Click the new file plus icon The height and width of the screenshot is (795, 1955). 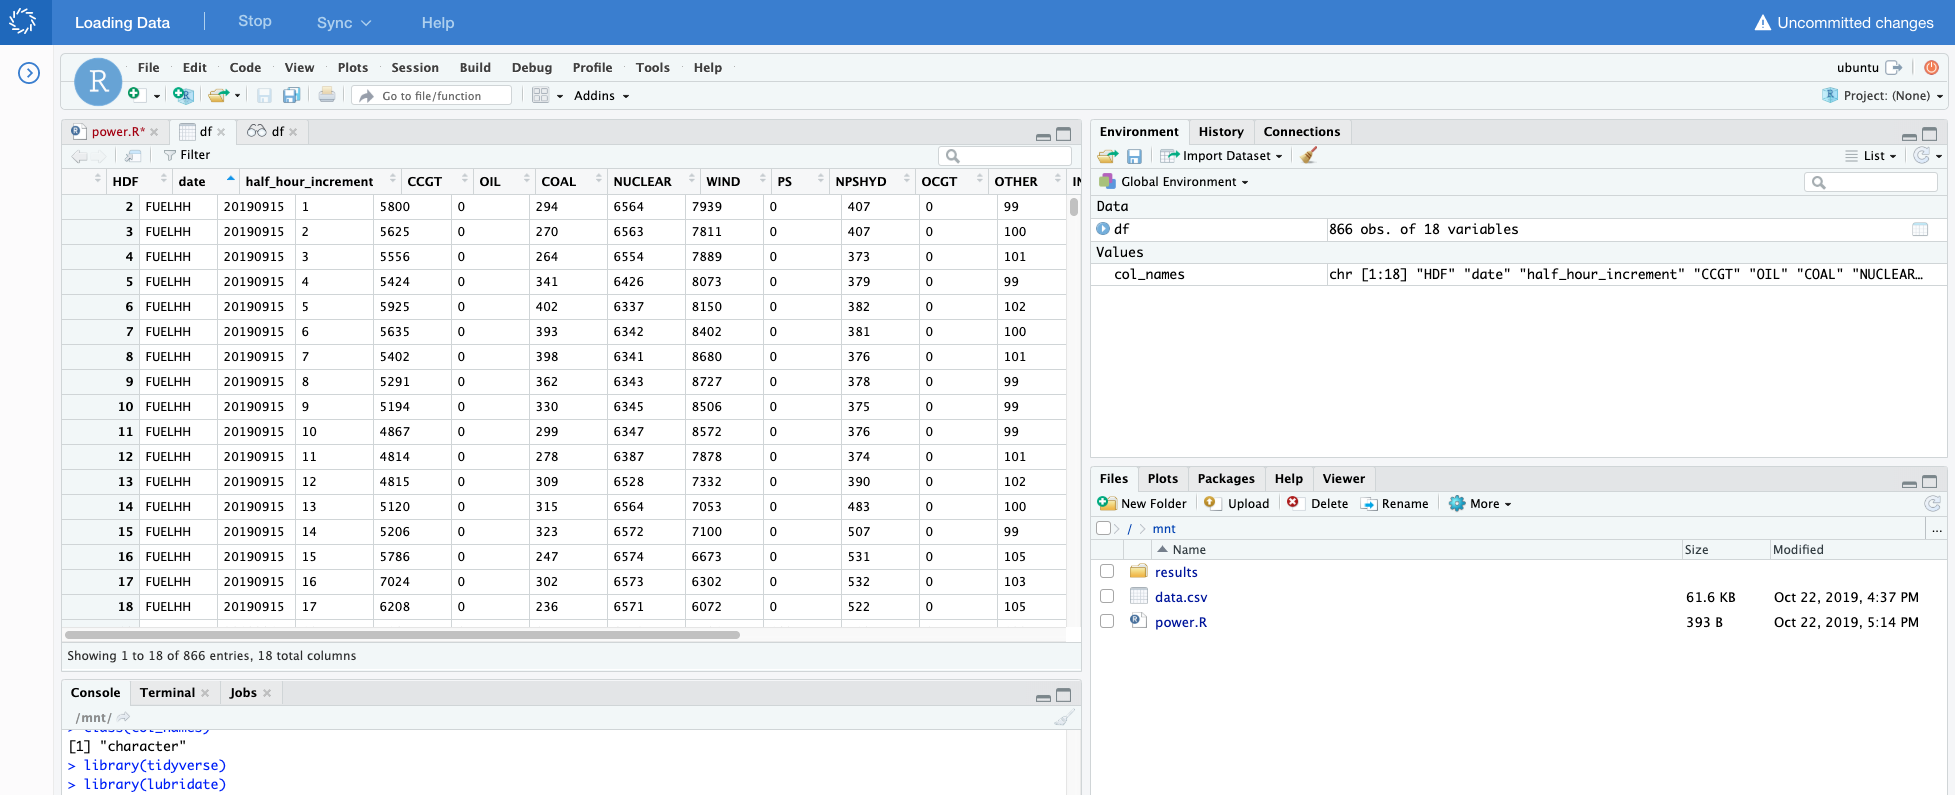(x=135, y=95)
